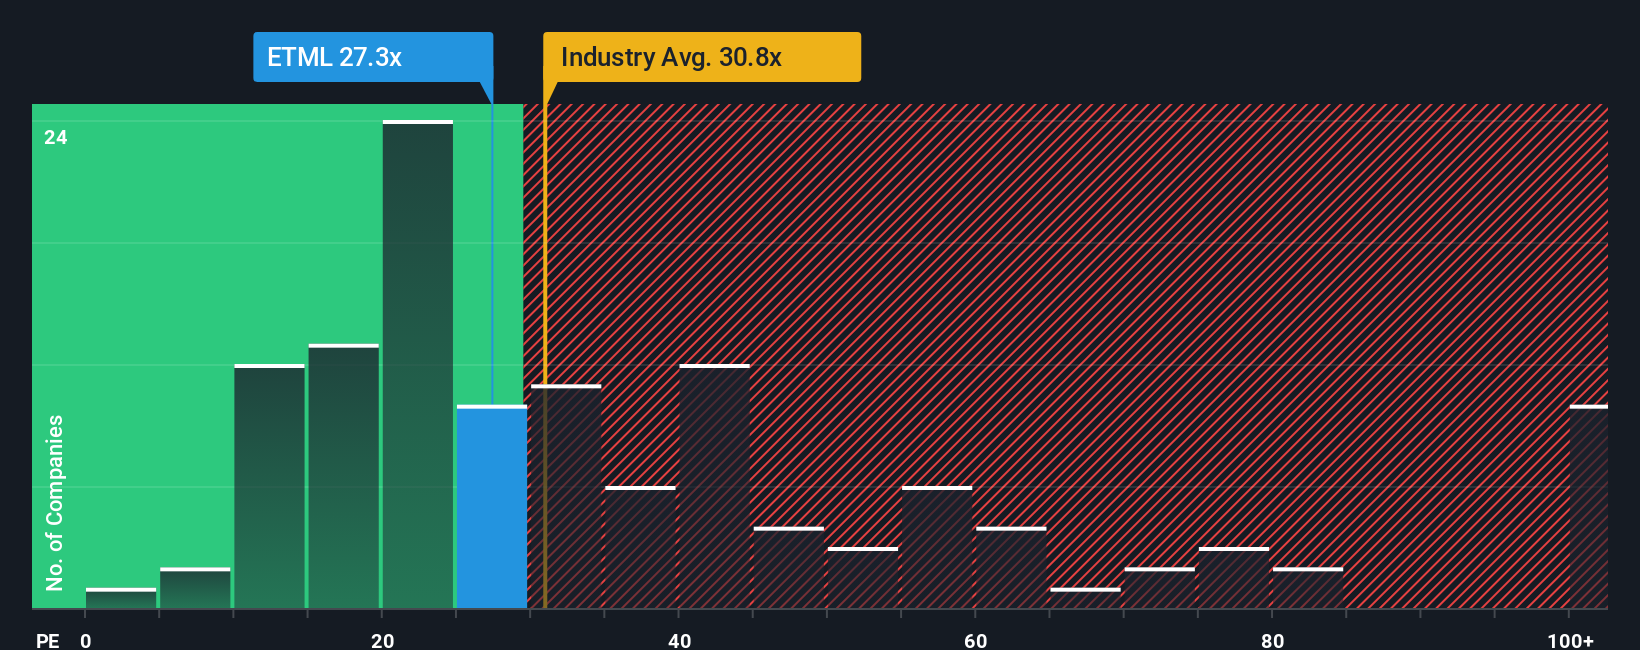Viewport: 1640px width, 650px height.
Task: Click the shortest bar for PE 0 to 5
Action: [x=121, y=599]
